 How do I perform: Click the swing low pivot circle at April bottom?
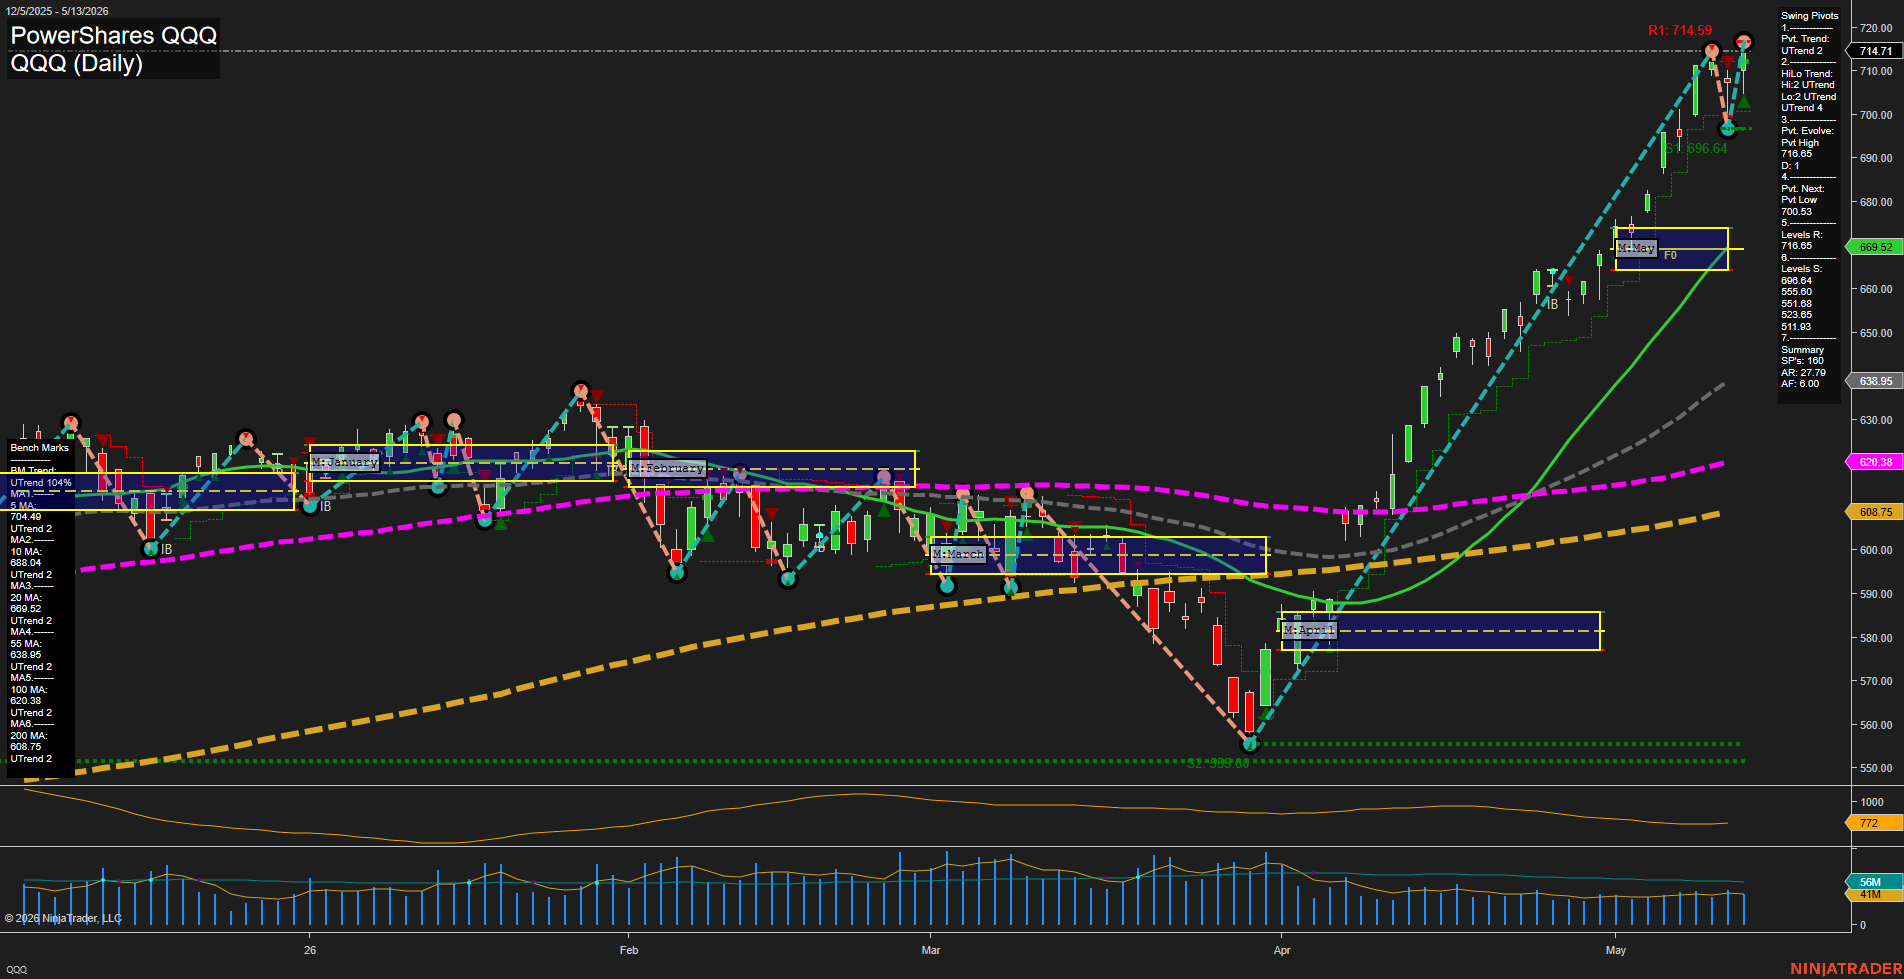point(1249,744)
